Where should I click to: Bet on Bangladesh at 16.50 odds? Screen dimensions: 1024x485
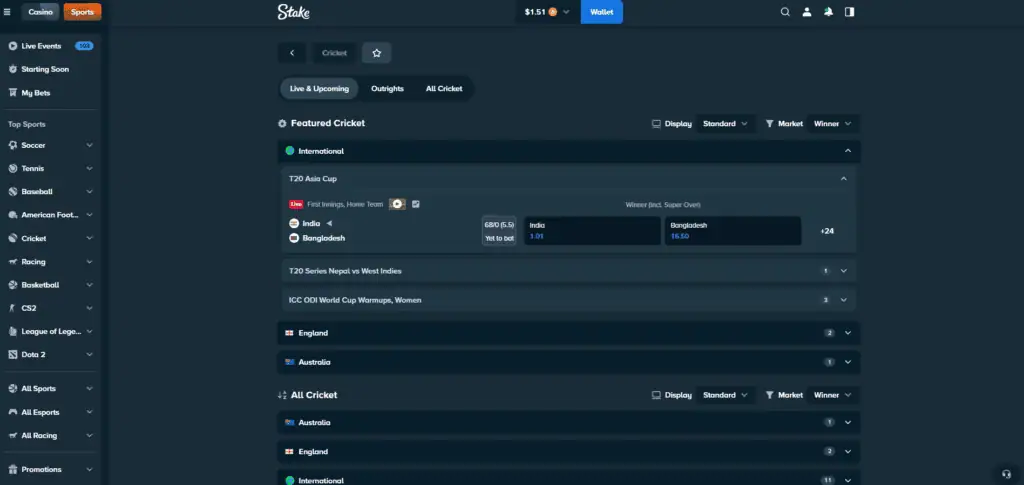[x=733, y=231]
